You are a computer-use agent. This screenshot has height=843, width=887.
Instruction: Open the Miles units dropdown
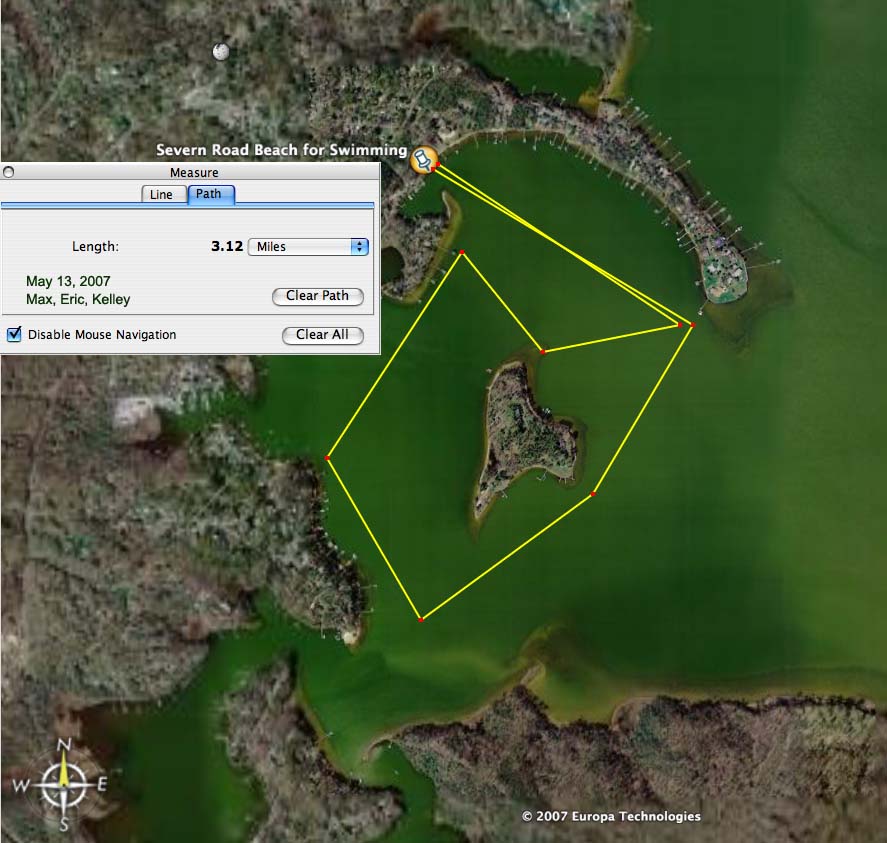tap(308, 247)
